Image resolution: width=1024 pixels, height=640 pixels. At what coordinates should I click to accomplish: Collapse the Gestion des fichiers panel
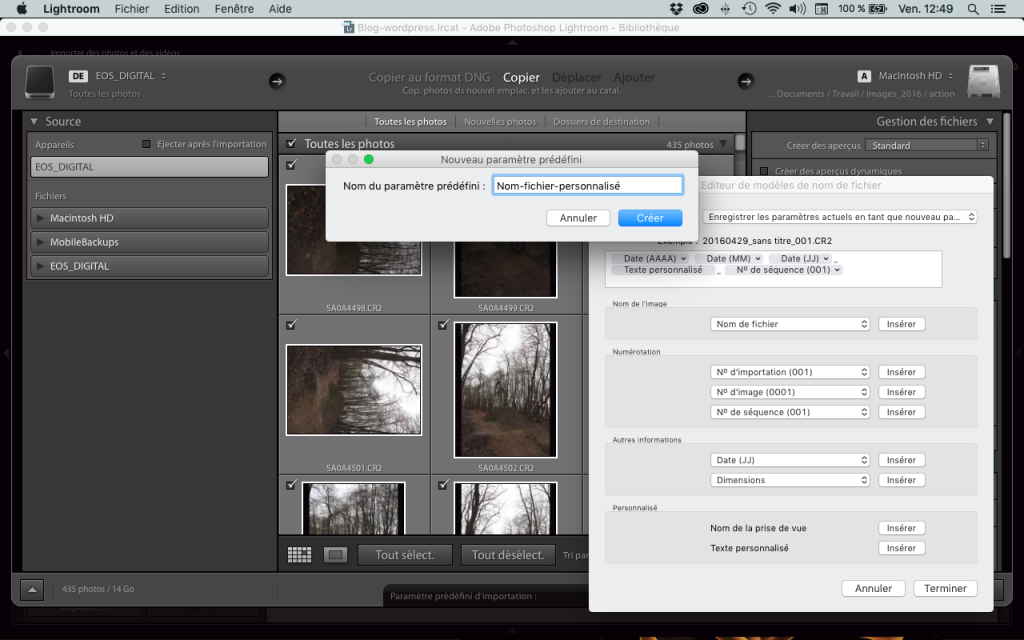(x=990, y=121)
